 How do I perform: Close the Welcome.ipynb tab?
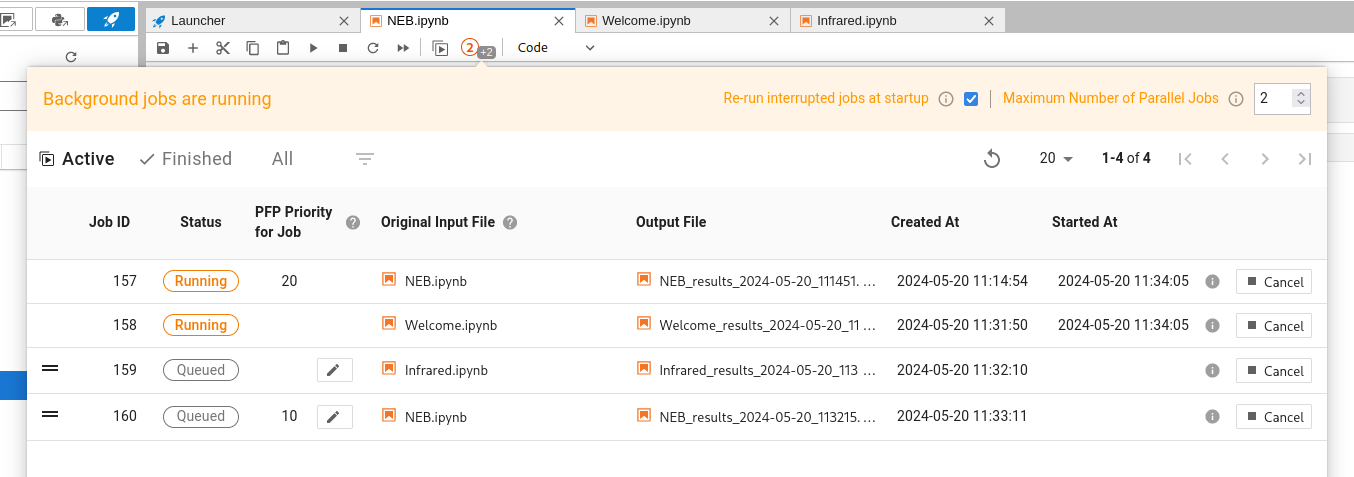click(x=774, y=20)
